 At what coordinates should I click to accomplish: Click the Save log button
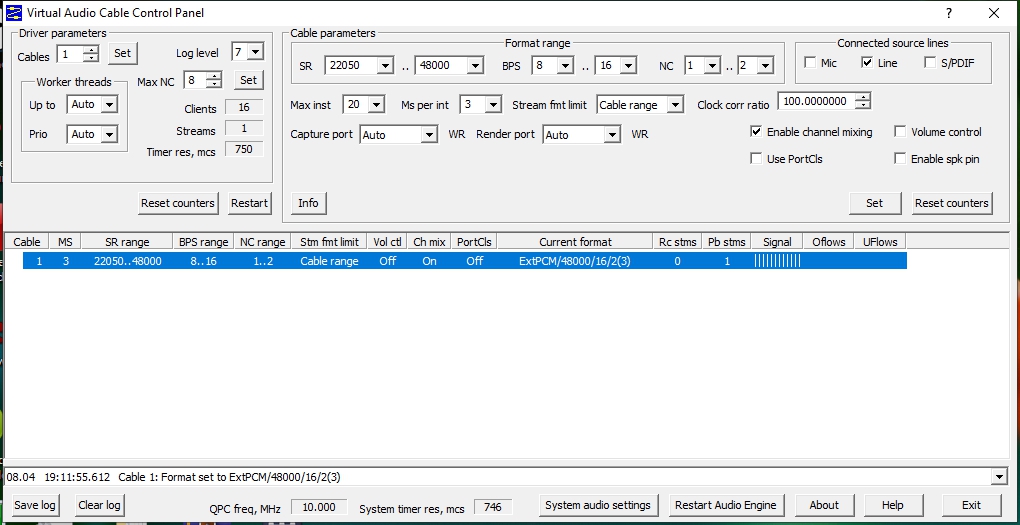pyautogui.click(x=34, y=505)
